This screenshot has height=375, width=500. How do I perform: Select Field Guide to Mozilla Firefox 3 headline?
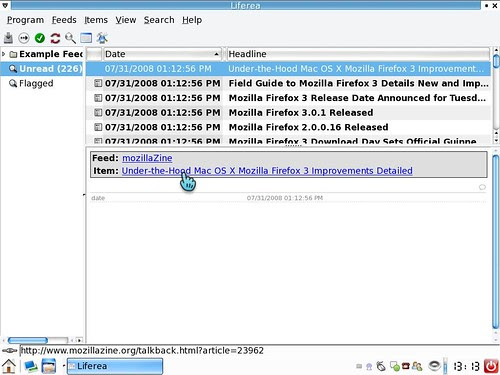(x=358, y=83)
